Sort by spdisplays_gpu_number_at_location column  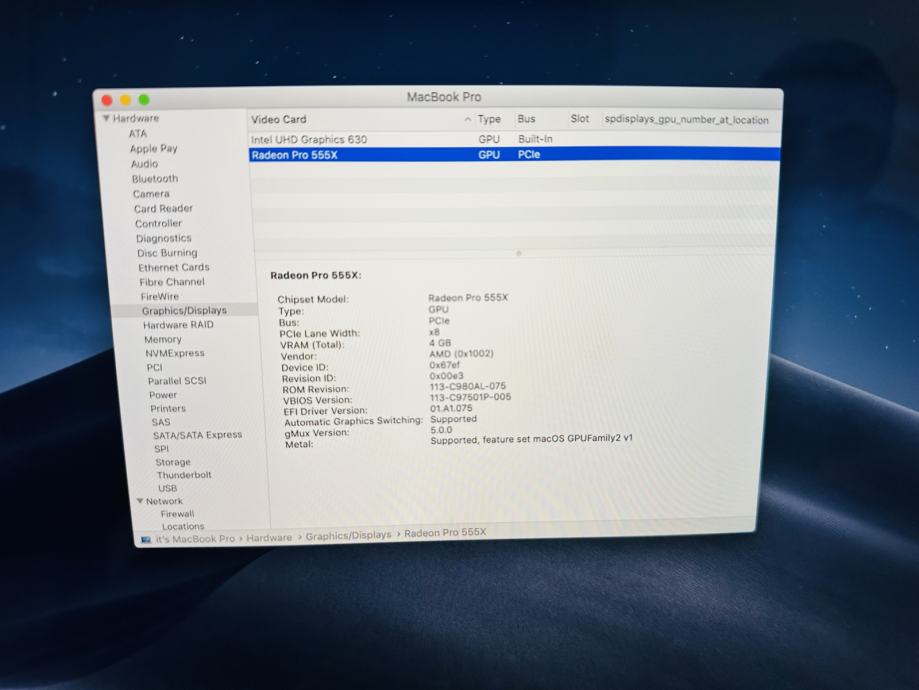coord(686,120)
